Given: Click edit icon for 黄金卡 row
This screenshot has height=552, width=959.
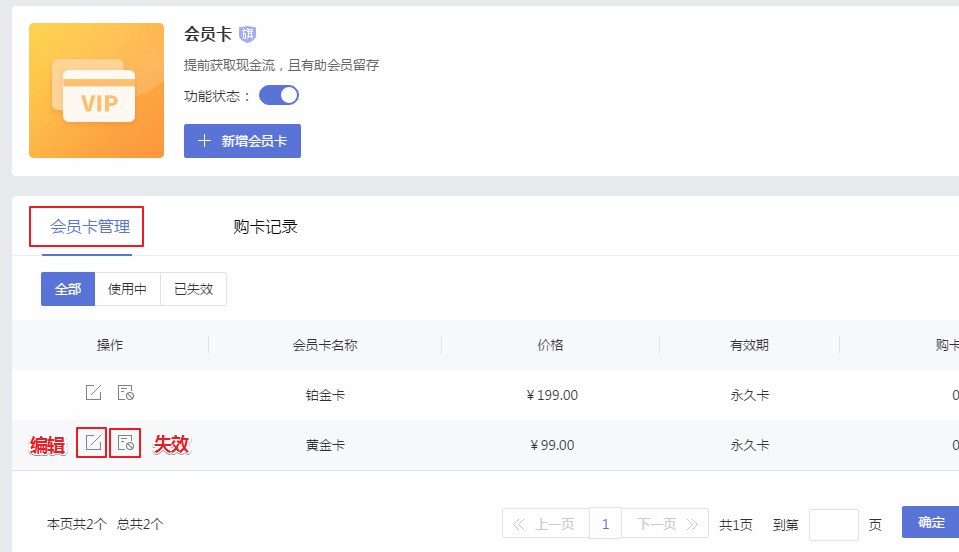Looking at the screenshot, I should (x=93, y=443).
